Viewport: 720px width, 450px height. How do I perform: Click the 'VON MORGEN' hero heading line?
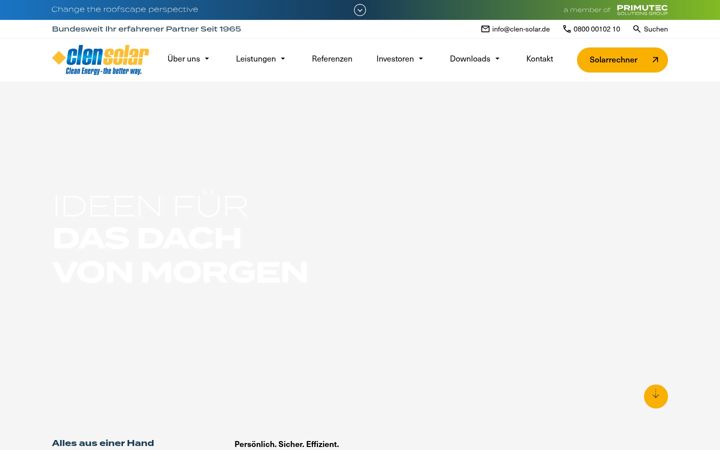click(180, 272)
